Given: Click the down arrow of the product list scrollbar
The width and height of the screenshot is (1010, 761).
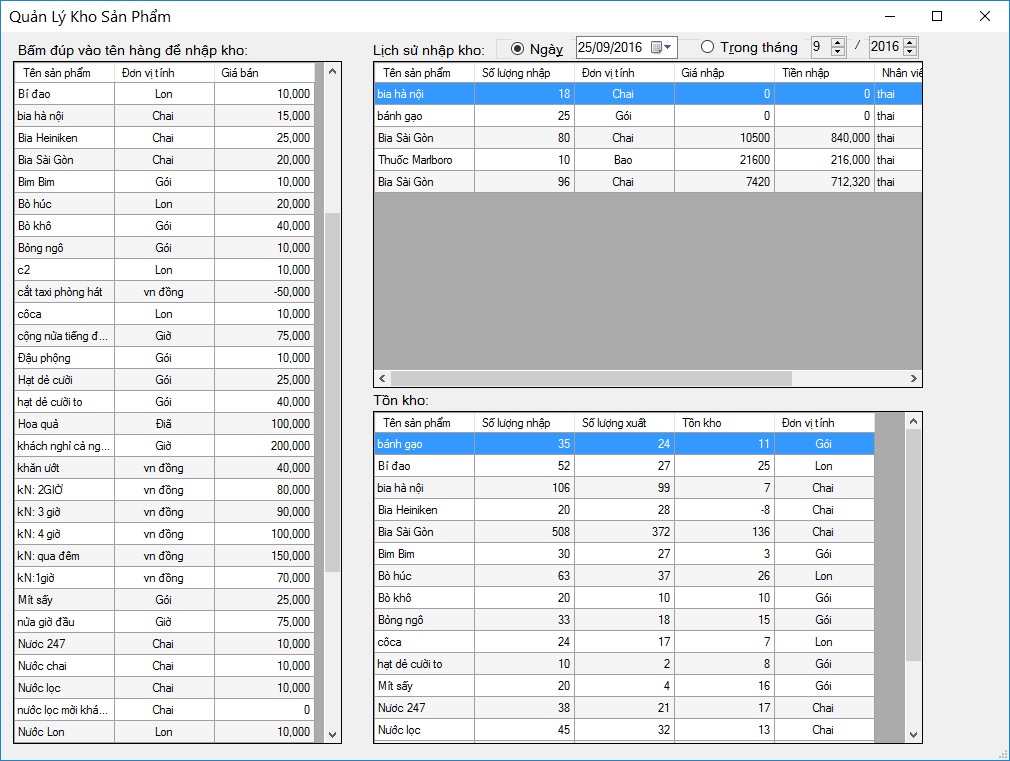Looking at the screenshot, I should [332, 734].
